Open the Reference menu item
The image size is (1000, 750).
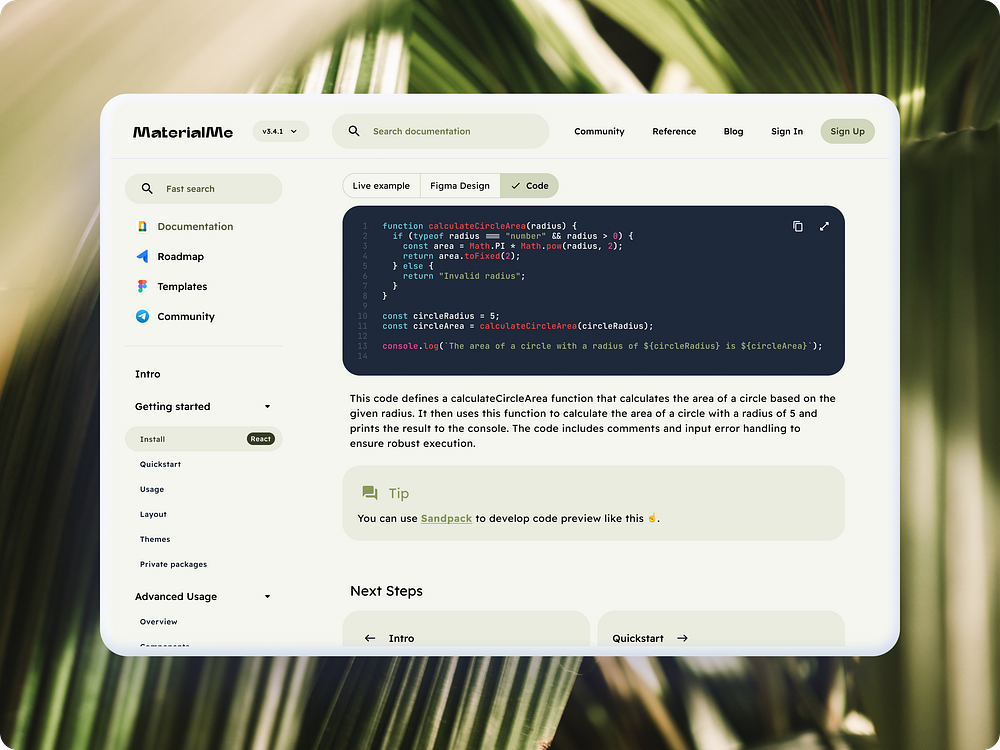674,131
